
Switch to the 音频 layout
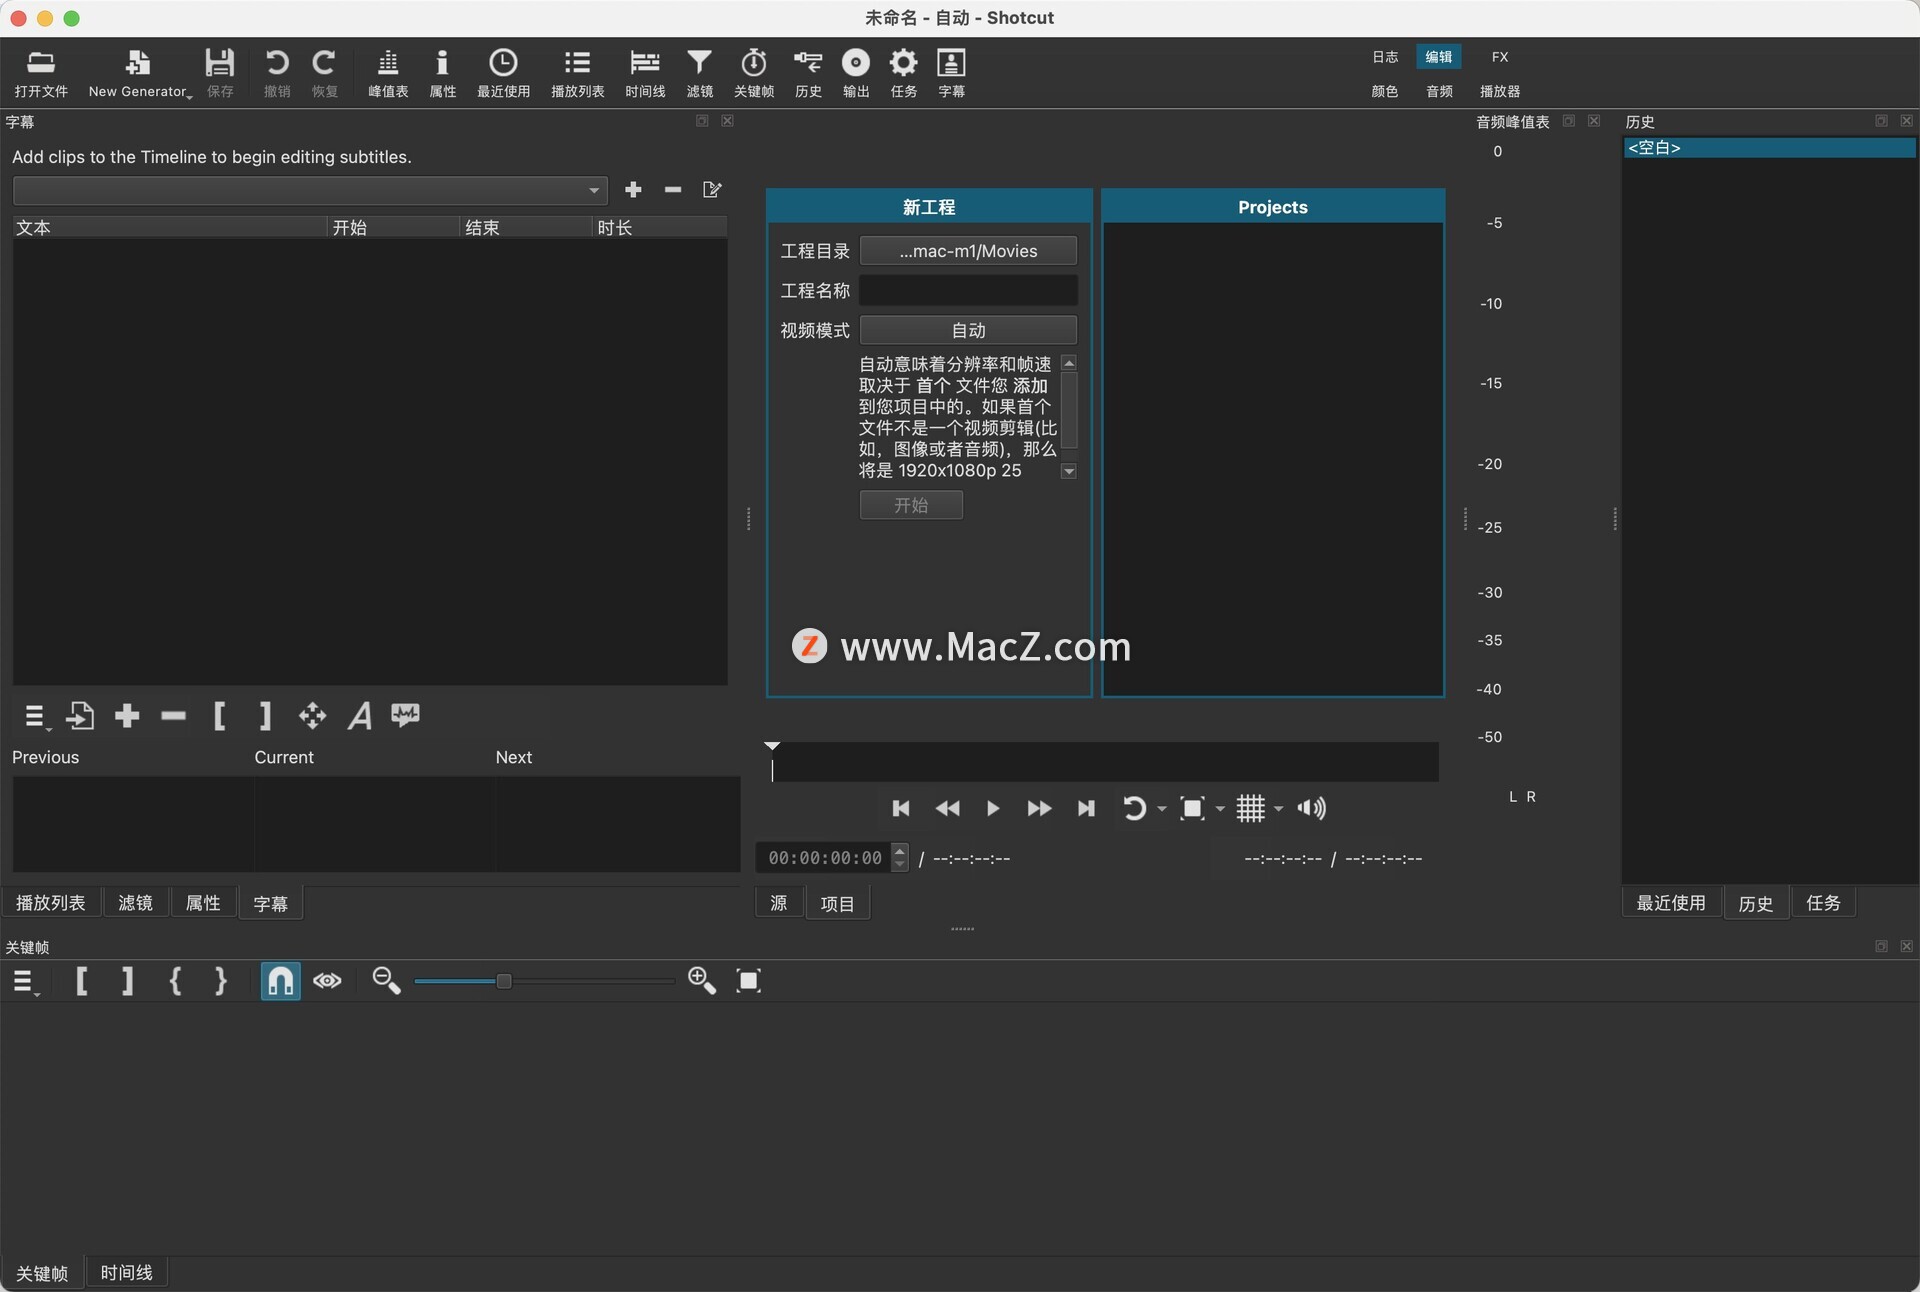tap(1439, 91)
